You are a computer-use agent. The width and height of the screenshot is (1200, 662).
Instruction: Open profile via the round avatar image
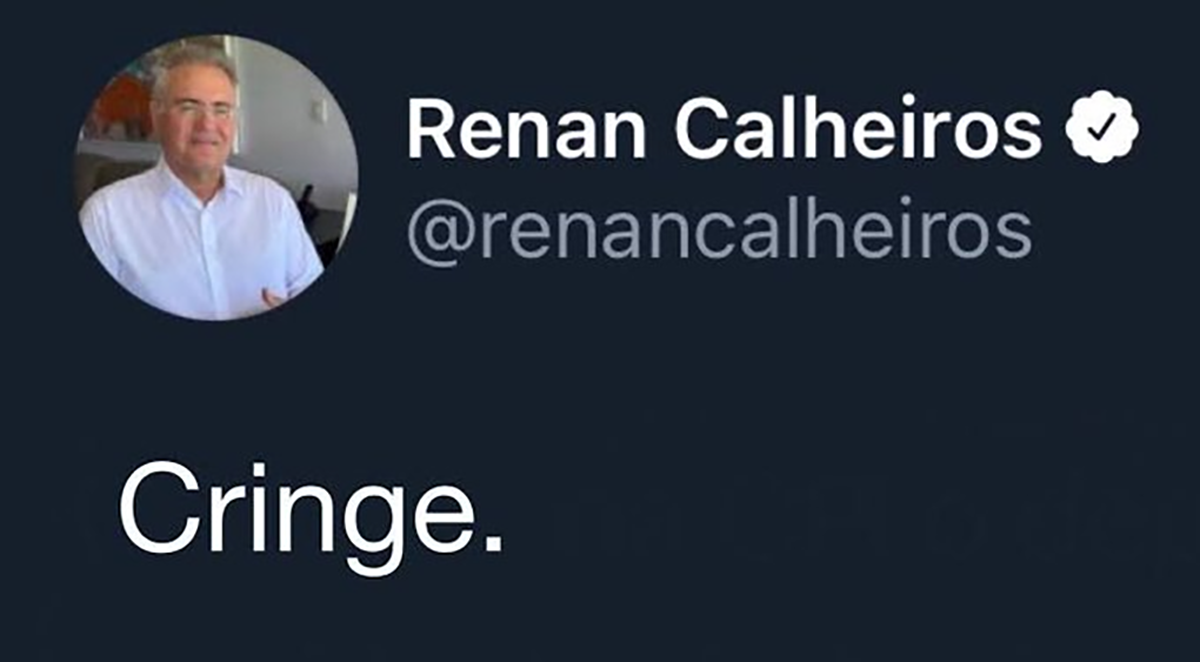tap(216, 177)
